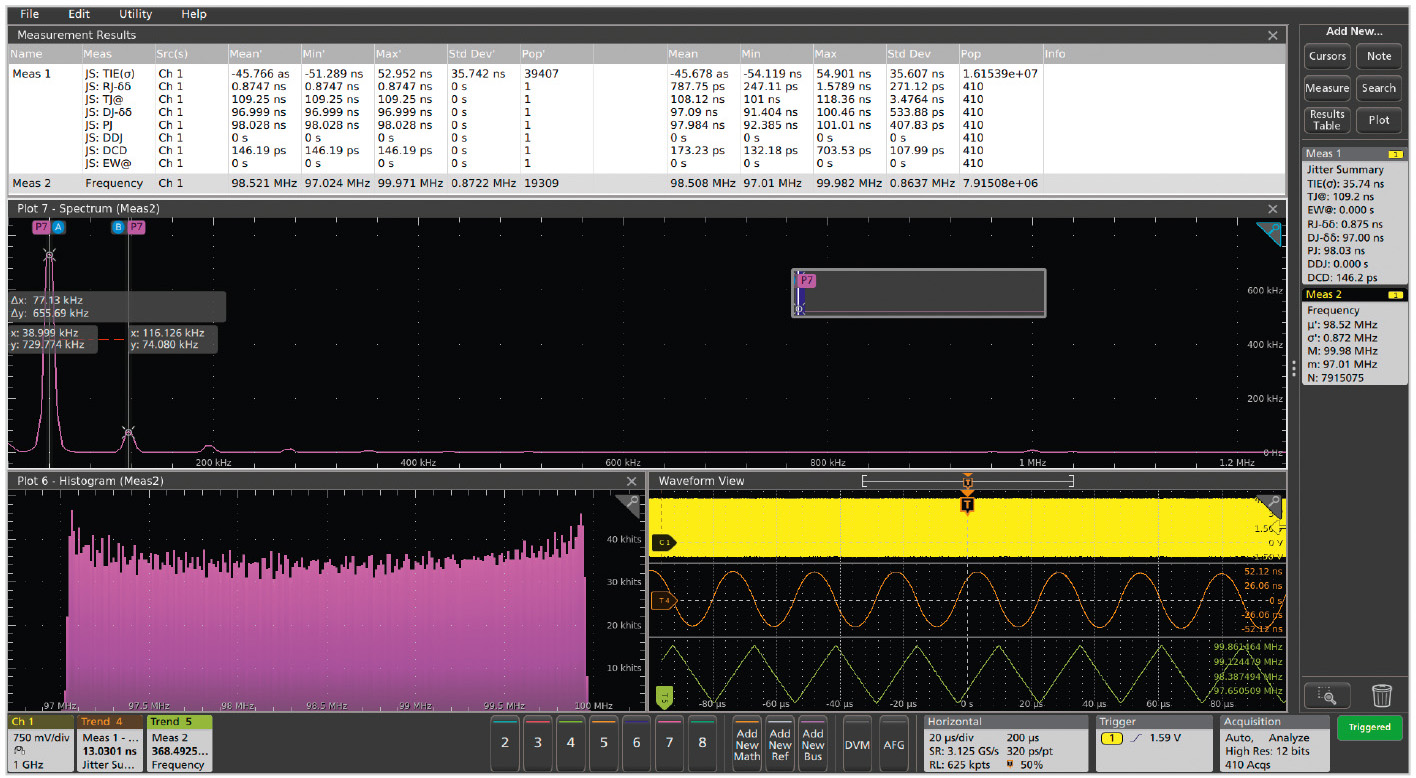Turn on channel 6

[x=636, y=741]
